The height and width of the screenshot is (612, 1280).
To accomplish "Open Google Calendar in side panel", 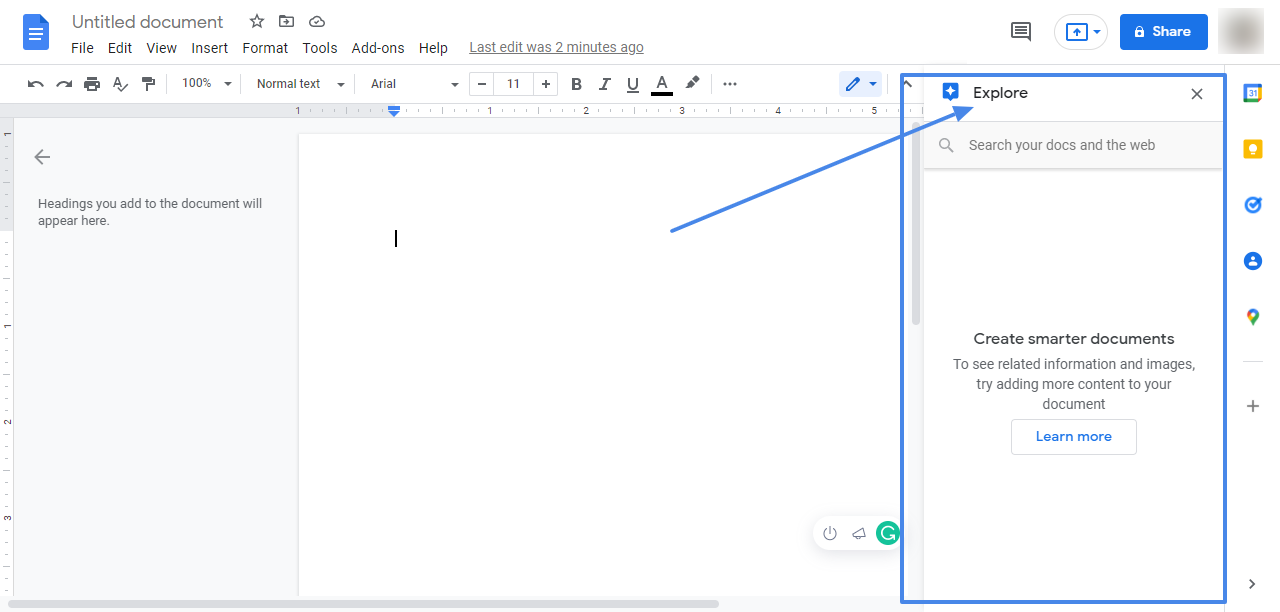I will pyautogui.click(x=1253, y=93).
